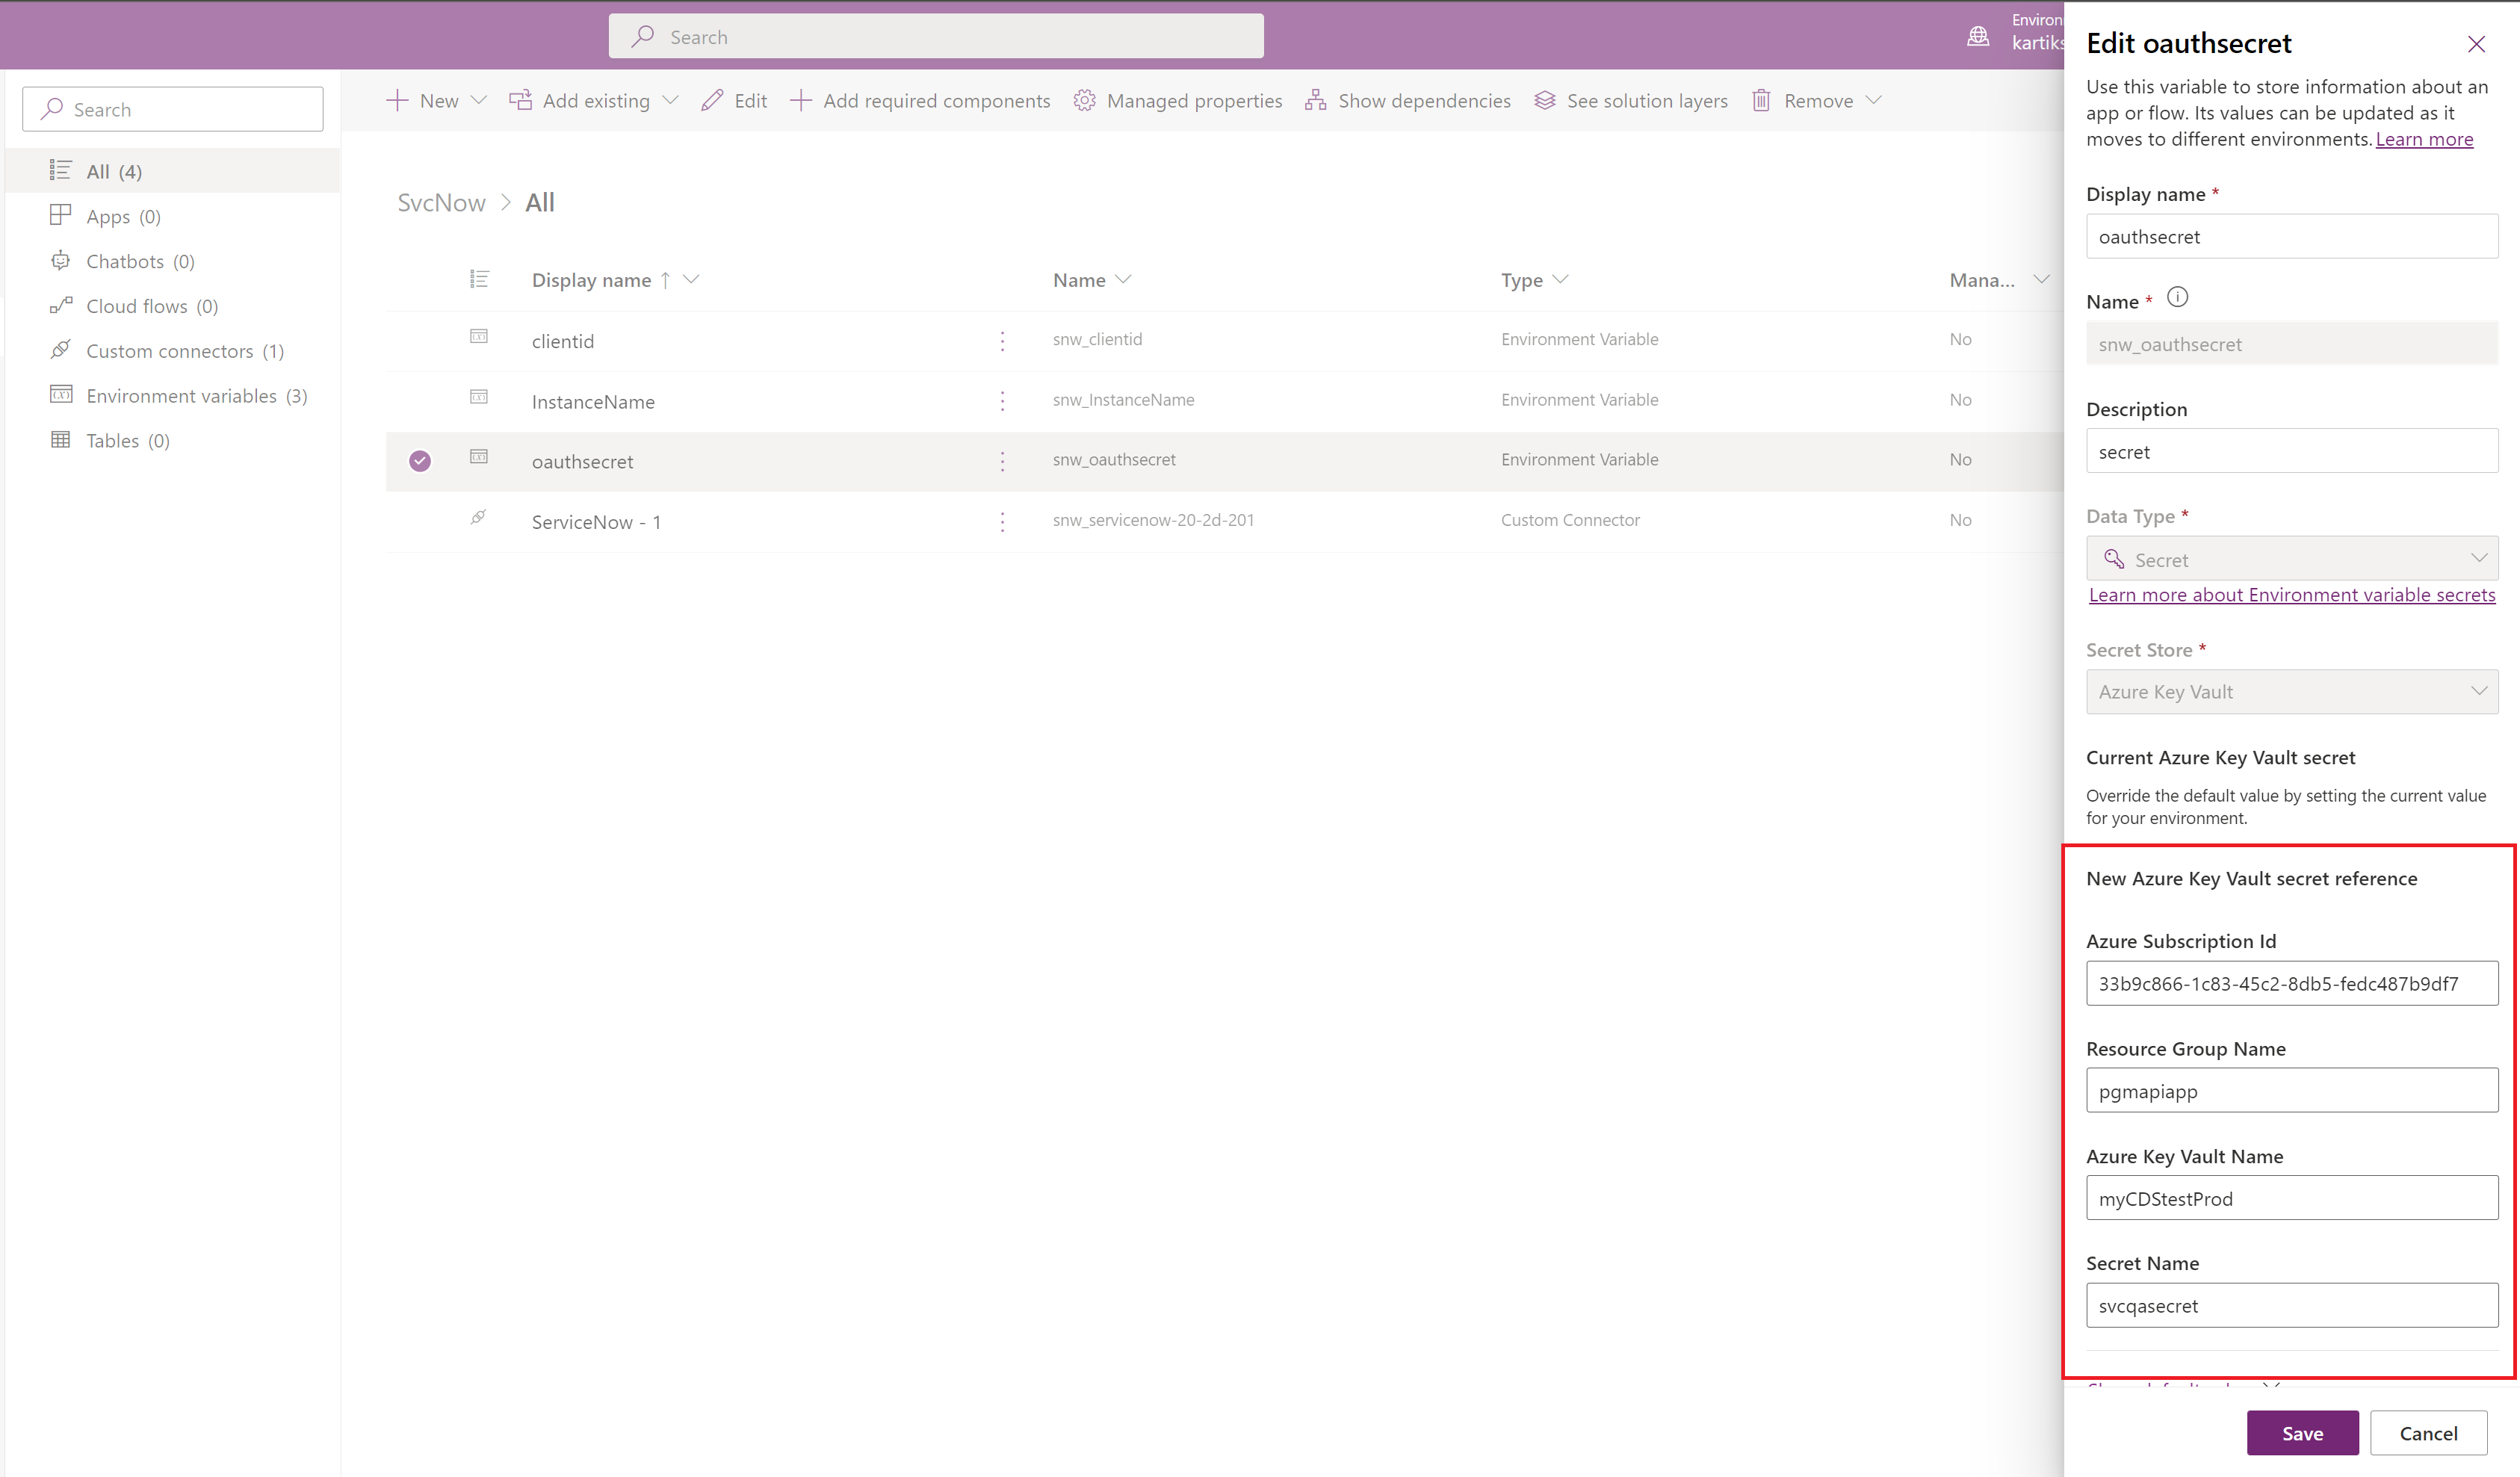Open Custom connectors in sidebar

click(x=169, y=351)
